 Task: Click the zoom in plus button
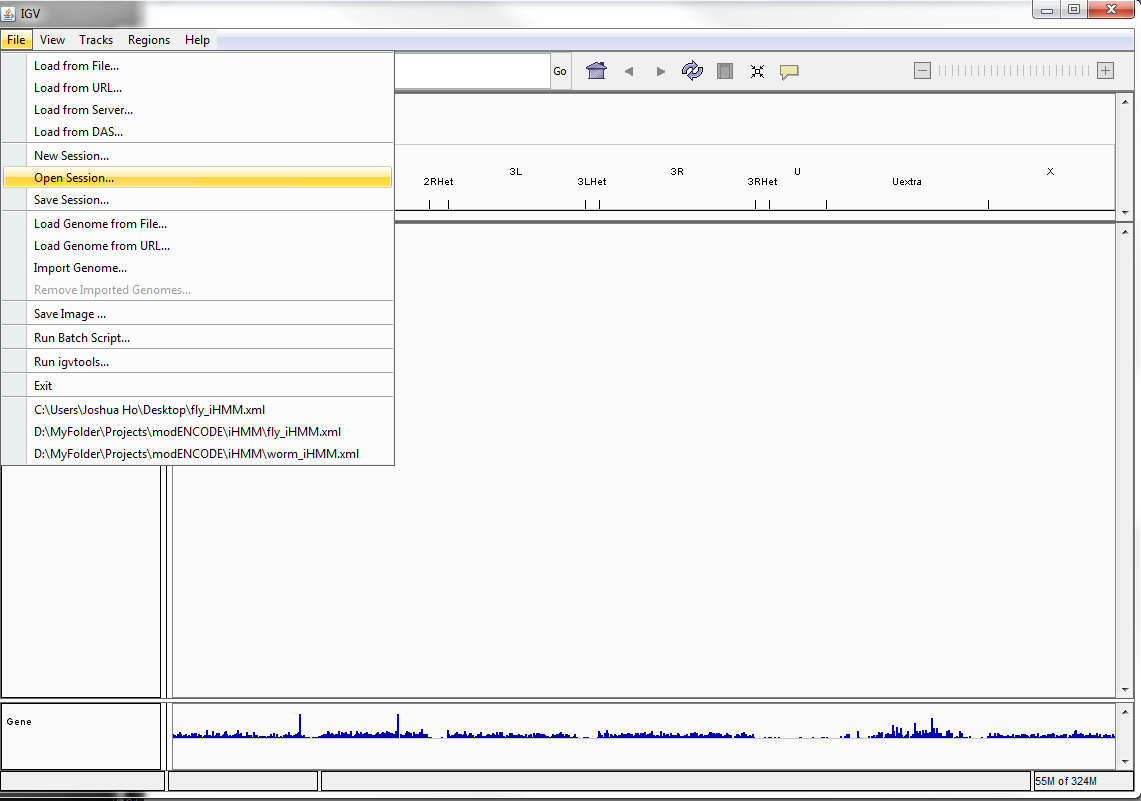(x=1105, y=70)
